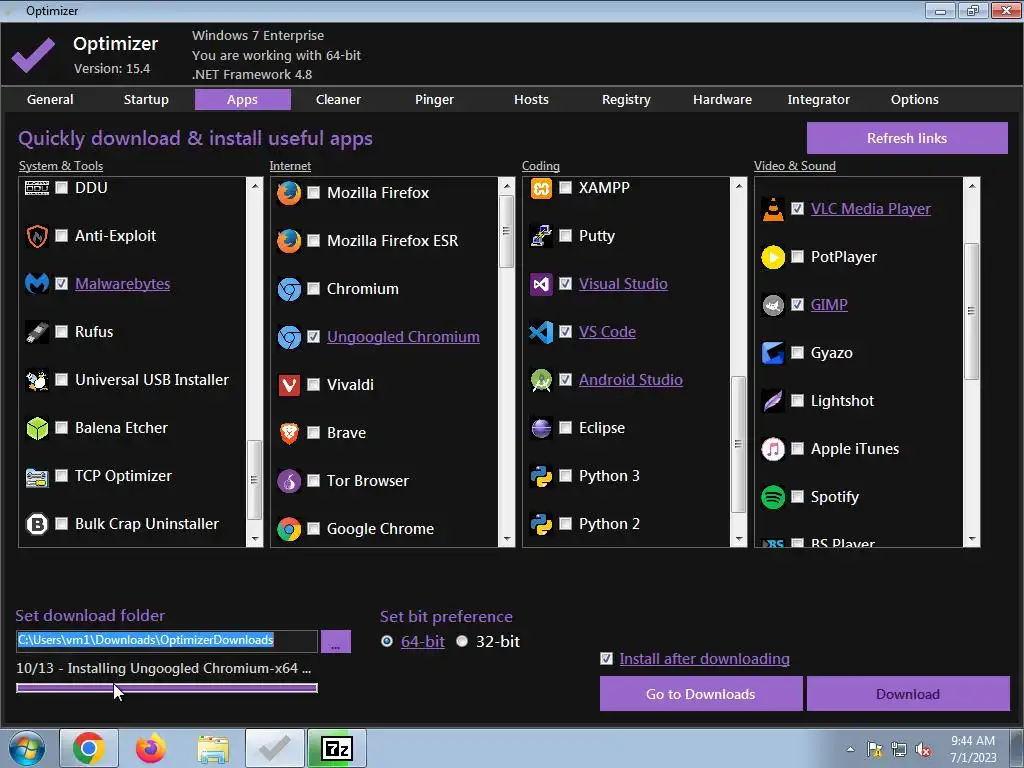Click the installation progress bar
The height and width of the screenshot is (768, 1024).
click(x=167, y=688)
